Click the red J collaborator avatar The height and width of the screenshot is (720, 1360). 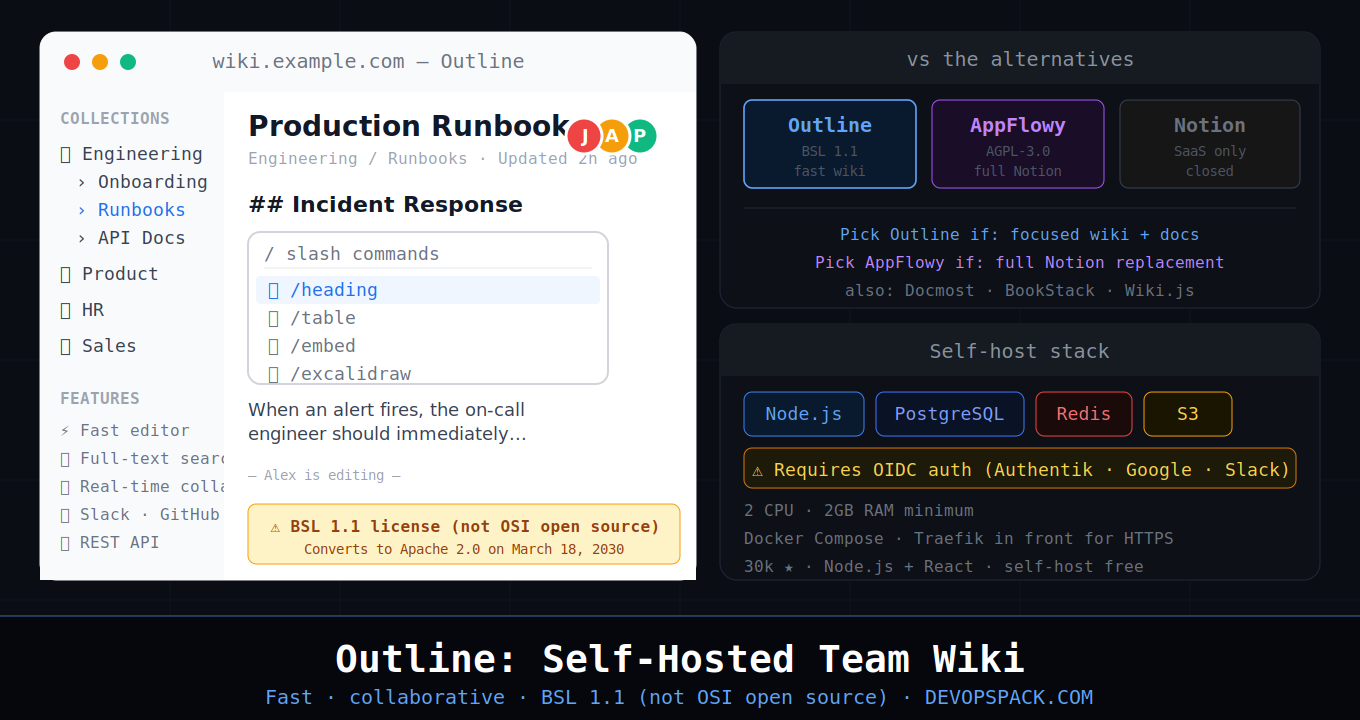(x=584, y=136)
